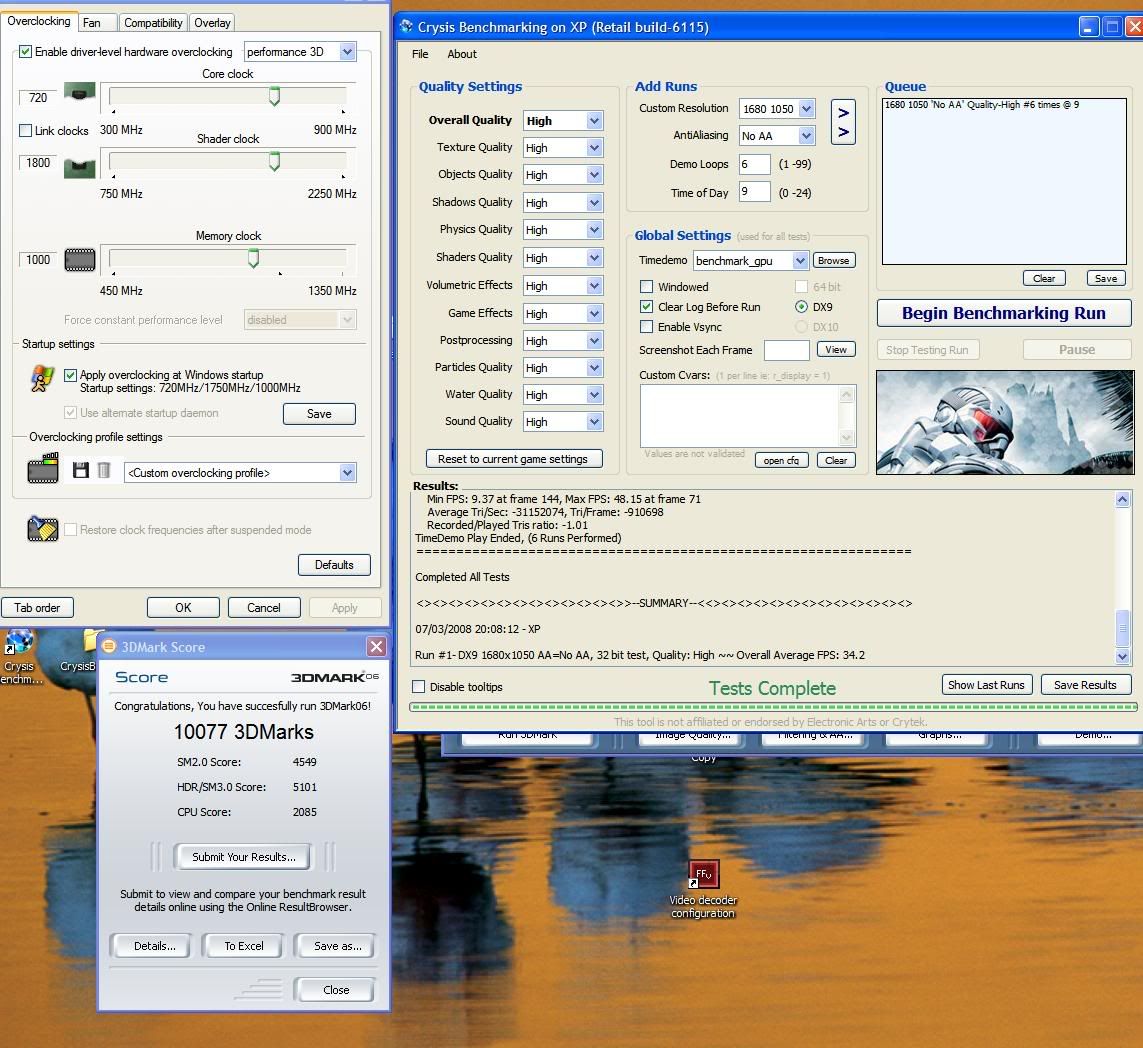
Task: Click the Show Last Runs button
Action: (986, 684)
